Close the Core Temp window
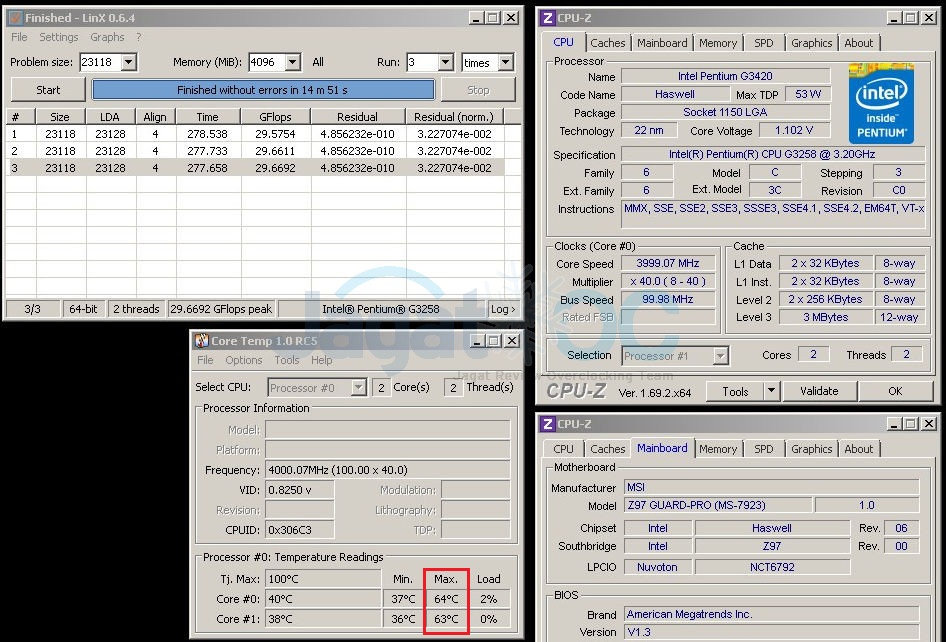This screenshot has height=642, width=946. click(x=511, y=341)
